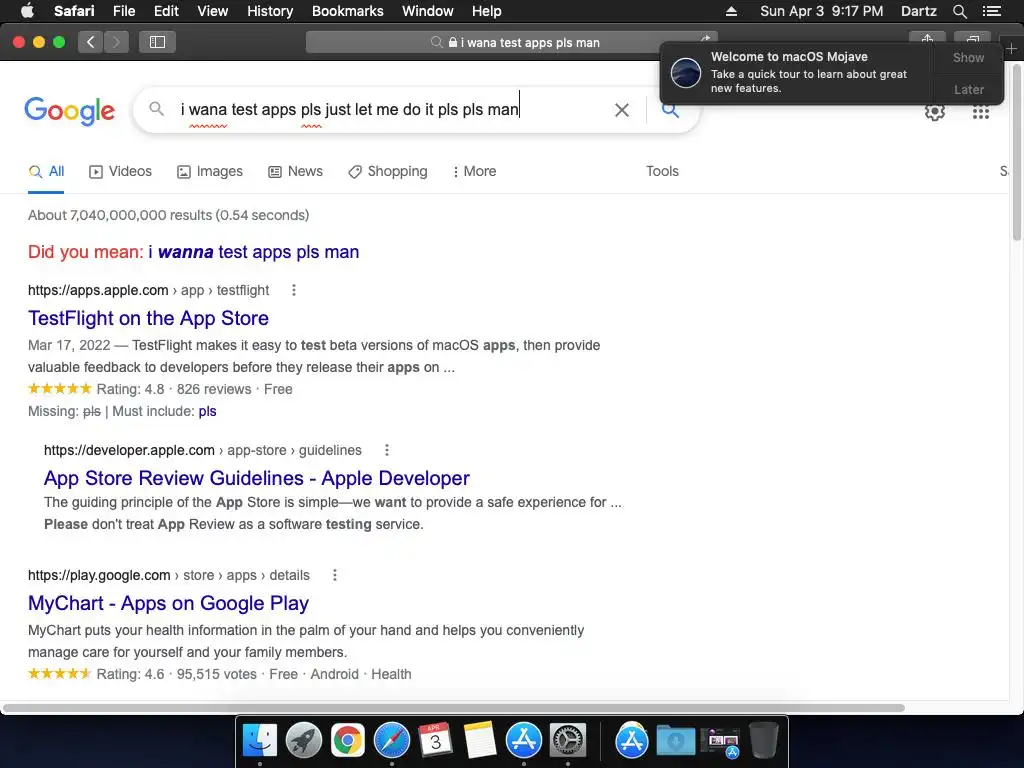Open the Help menu
The image size is (1024, 768).
(487, 11)
